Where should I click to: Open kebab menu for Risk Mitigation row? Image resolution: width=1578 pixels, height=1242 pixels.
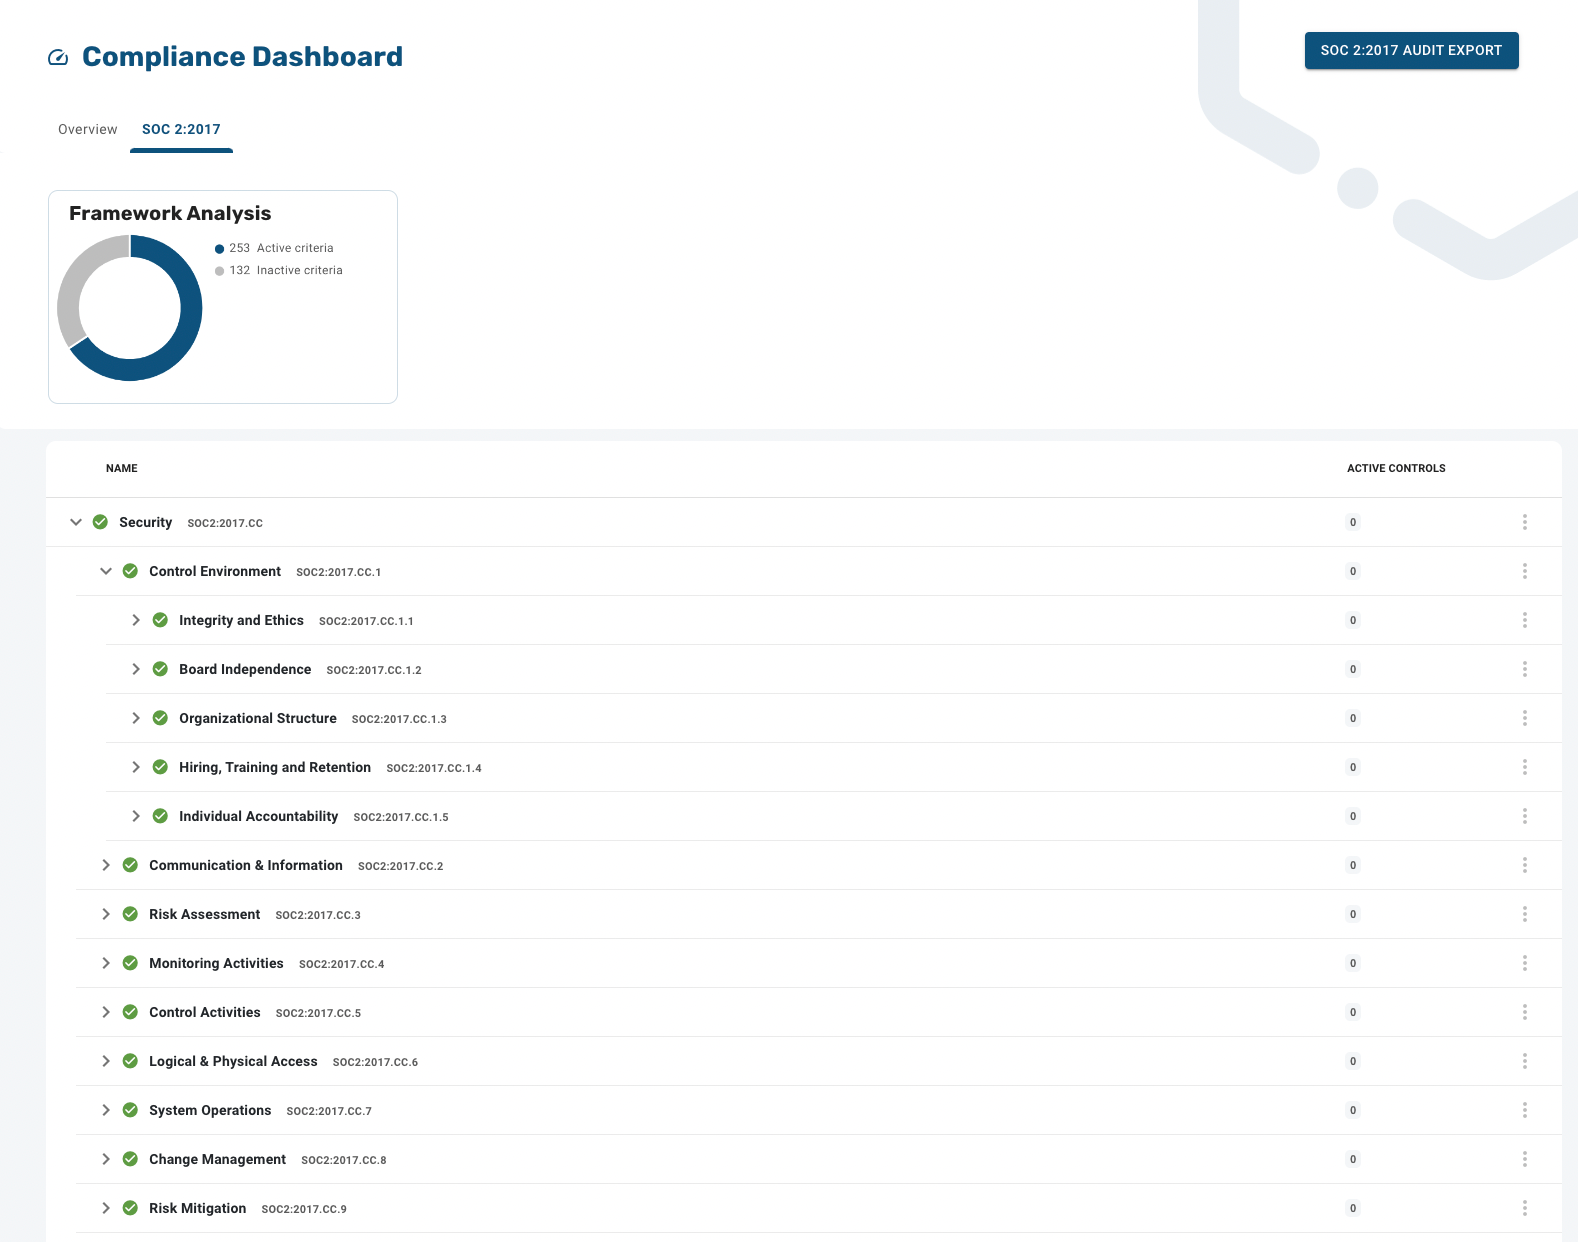pos(1524,1208)
